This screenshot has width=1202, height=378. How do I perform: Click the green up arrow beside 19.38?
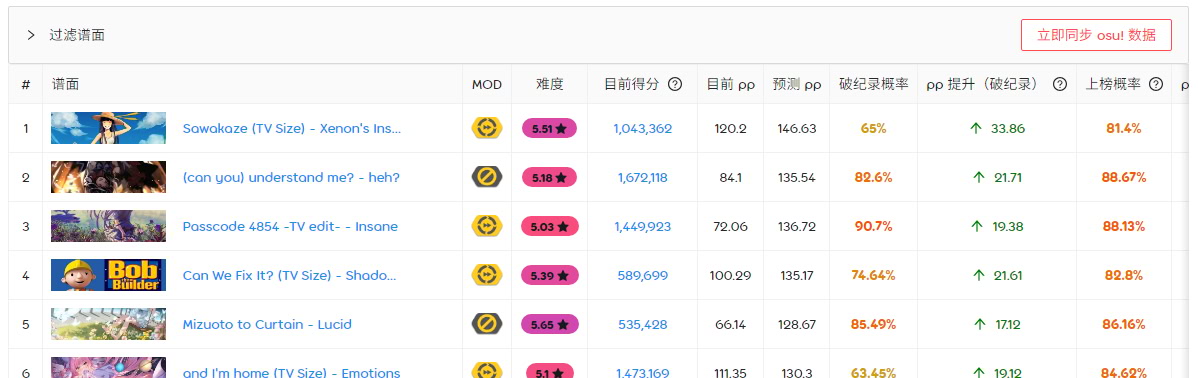pos(977,226)
